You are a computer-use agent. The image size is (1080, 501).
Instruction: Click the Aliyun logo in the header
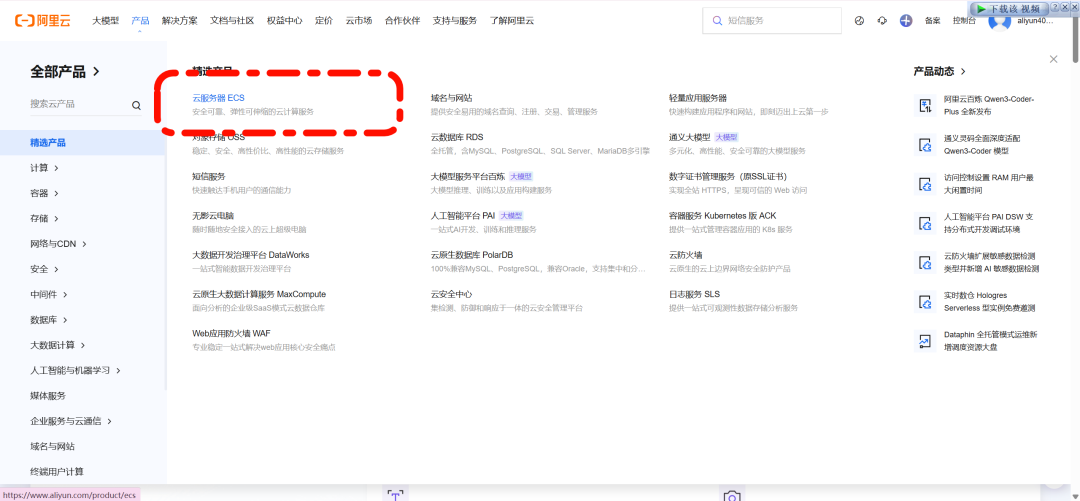(x=43, y=21)
